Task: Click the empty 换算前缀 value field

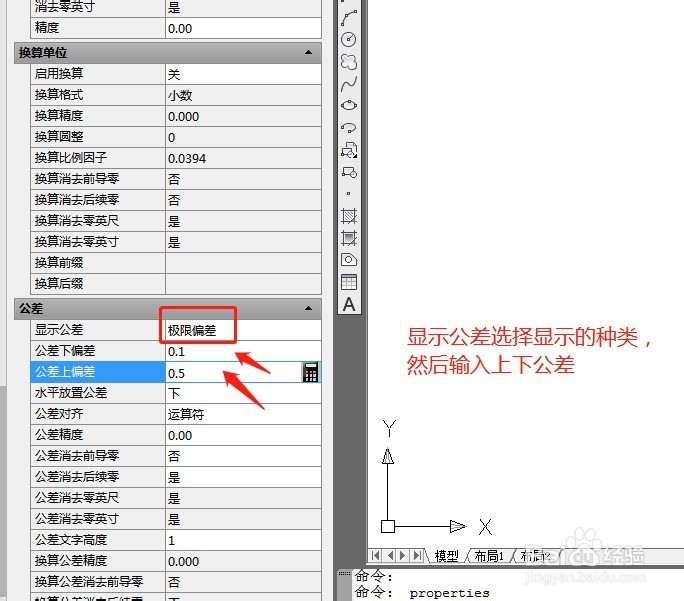Action: 243,263
